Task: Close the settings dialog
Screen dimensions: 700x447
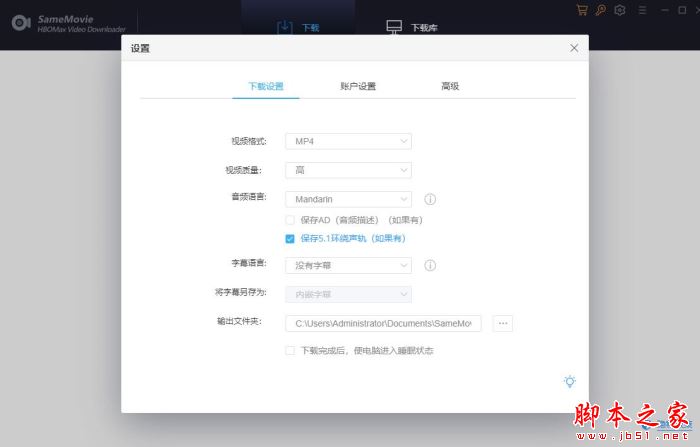Action: [x=574, y=48]
